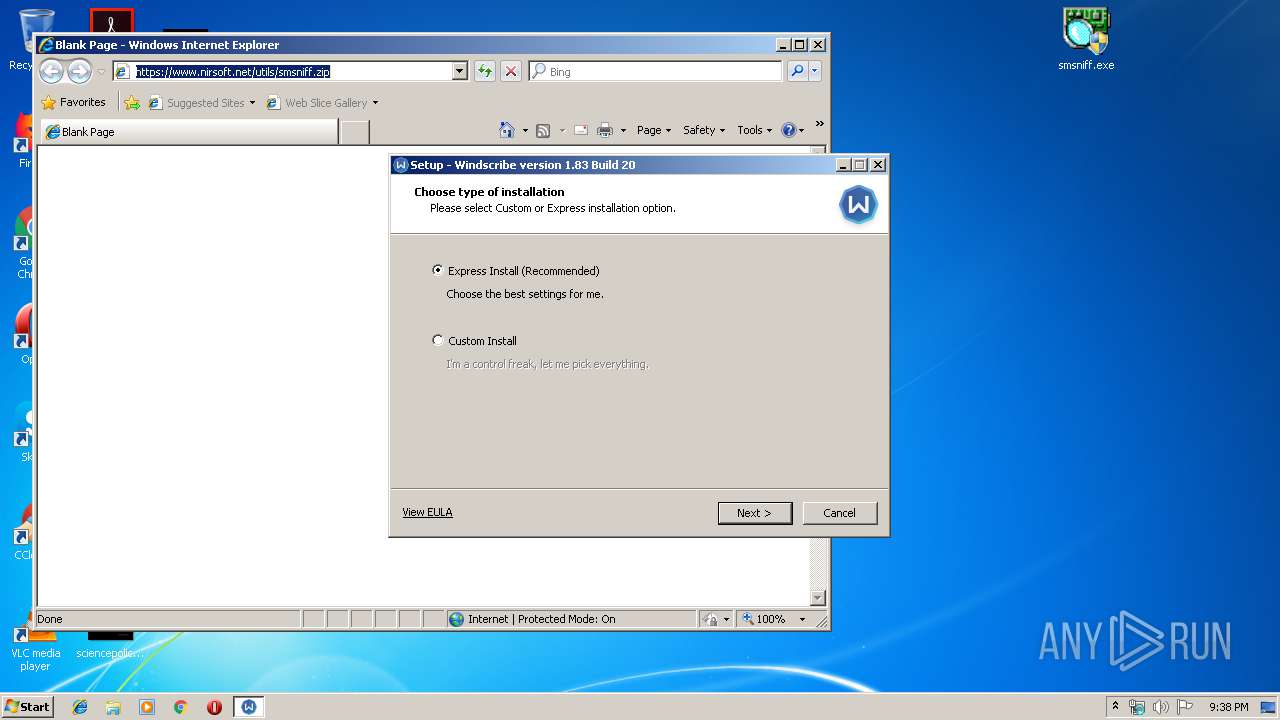Select the Blank Page tab
Viewport: 1280px width, 720px height.
point(188,131)
